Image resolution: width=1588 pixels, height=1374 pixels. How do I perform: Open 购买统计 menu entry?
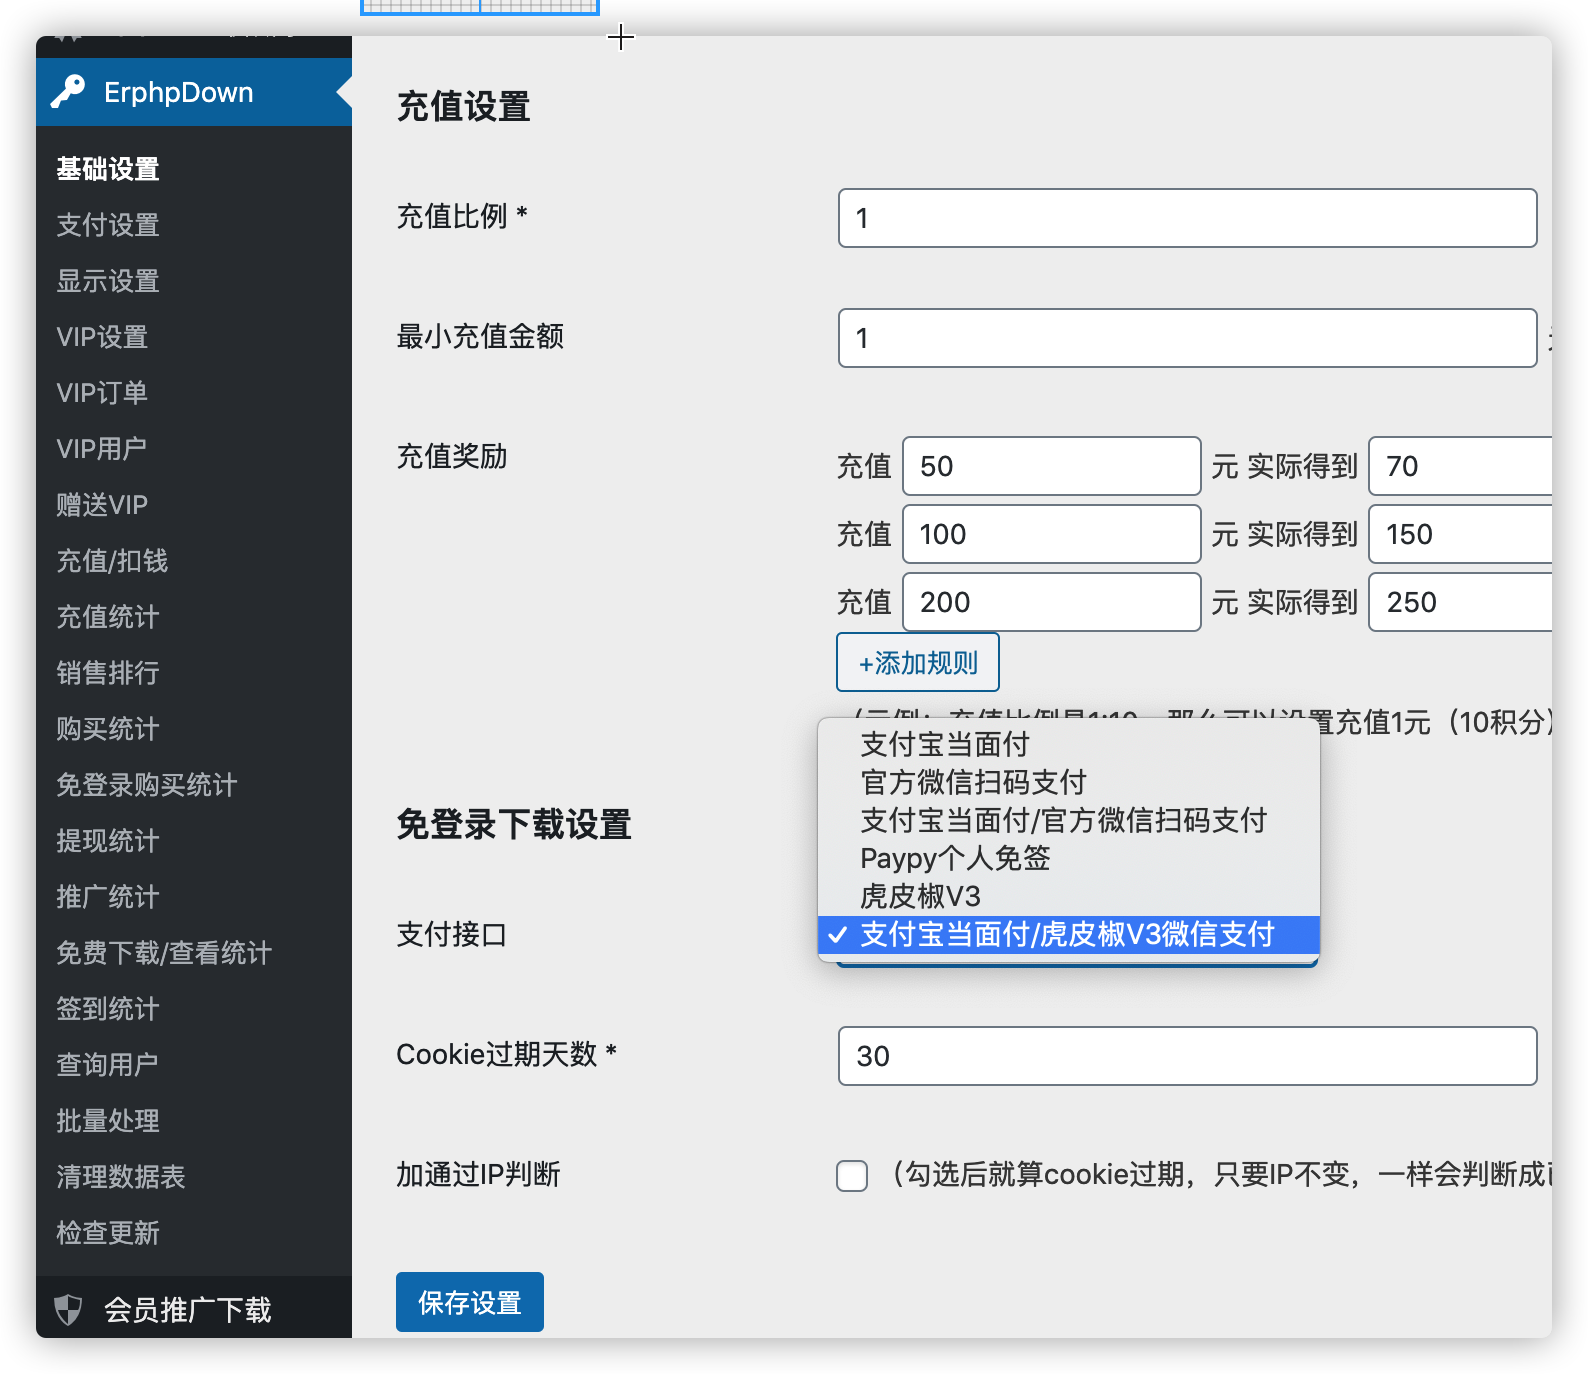point(108,729)
